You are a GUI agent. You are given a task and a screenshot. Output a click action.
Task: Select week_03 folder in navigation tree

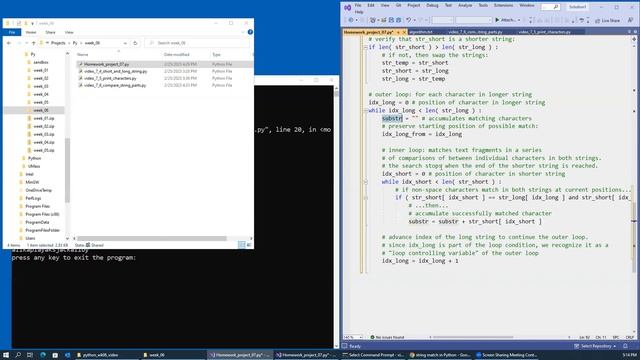[40, 86]
